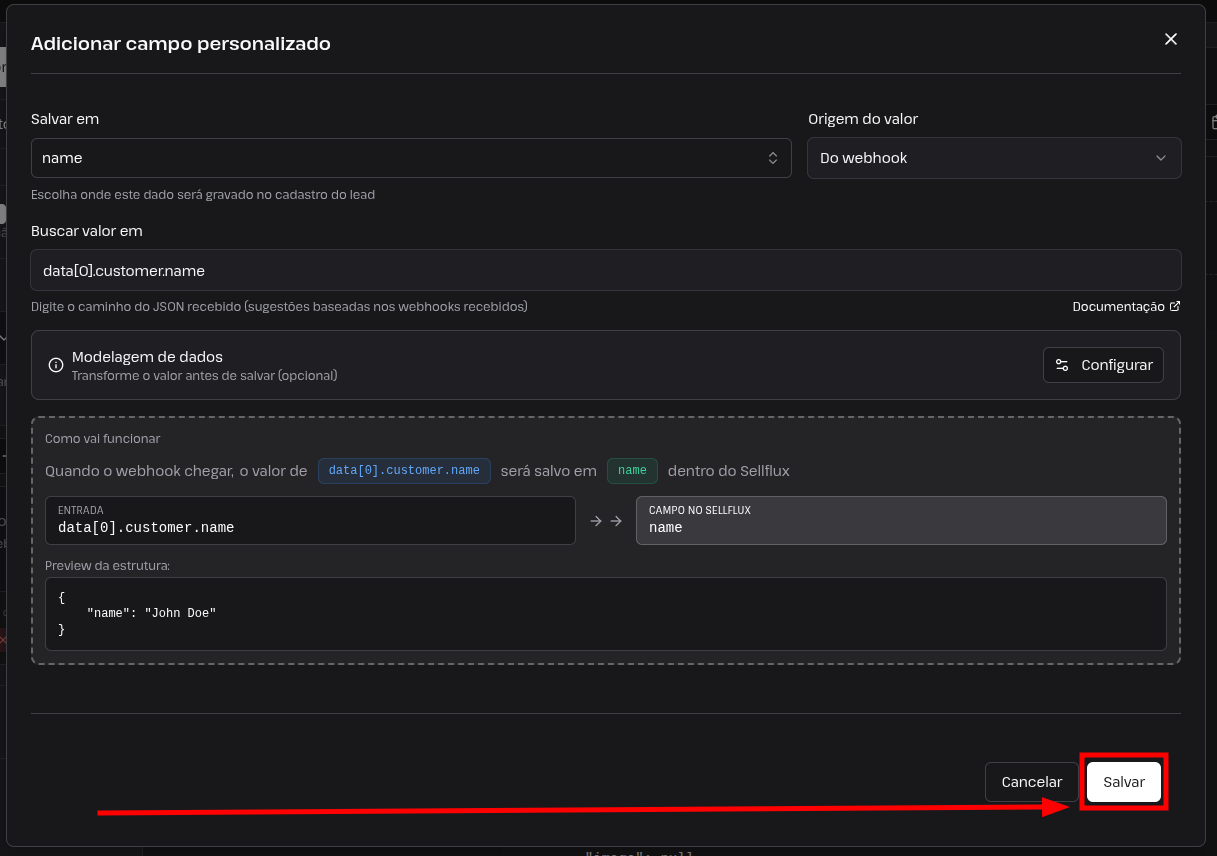Close the Adicionar campo personalizado dialog
The width and height of the screenshot is (1217, 856).
tap(1171, 39)
